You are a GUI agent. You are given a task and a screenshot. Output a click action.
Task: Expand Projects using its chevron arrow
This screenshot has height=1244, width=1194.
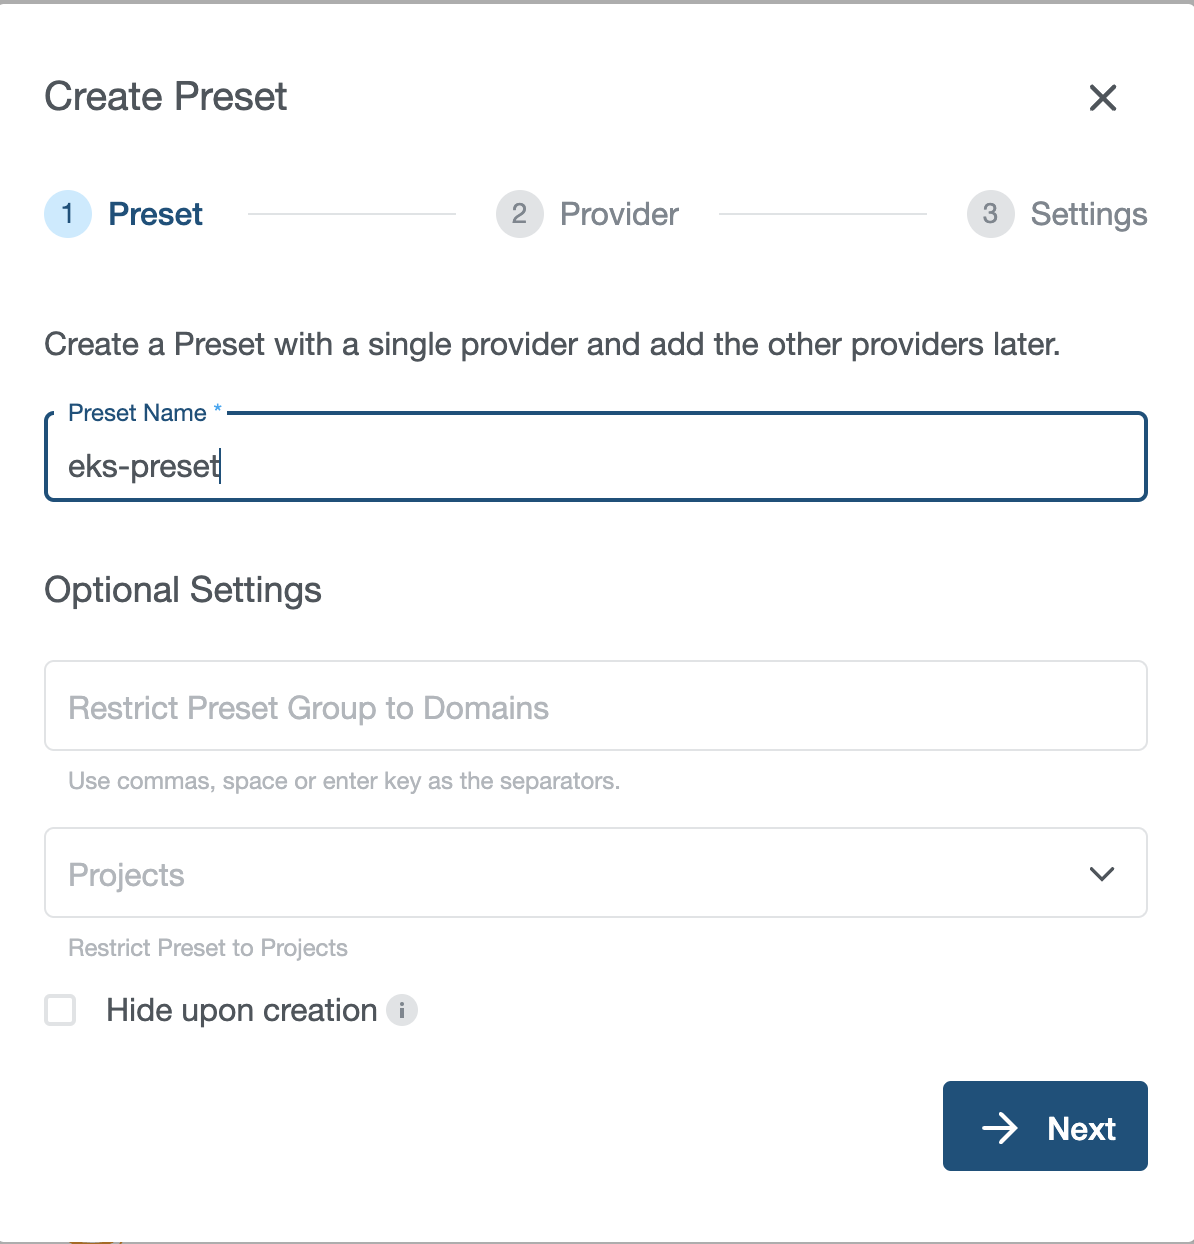click(x=1102, y=873)
